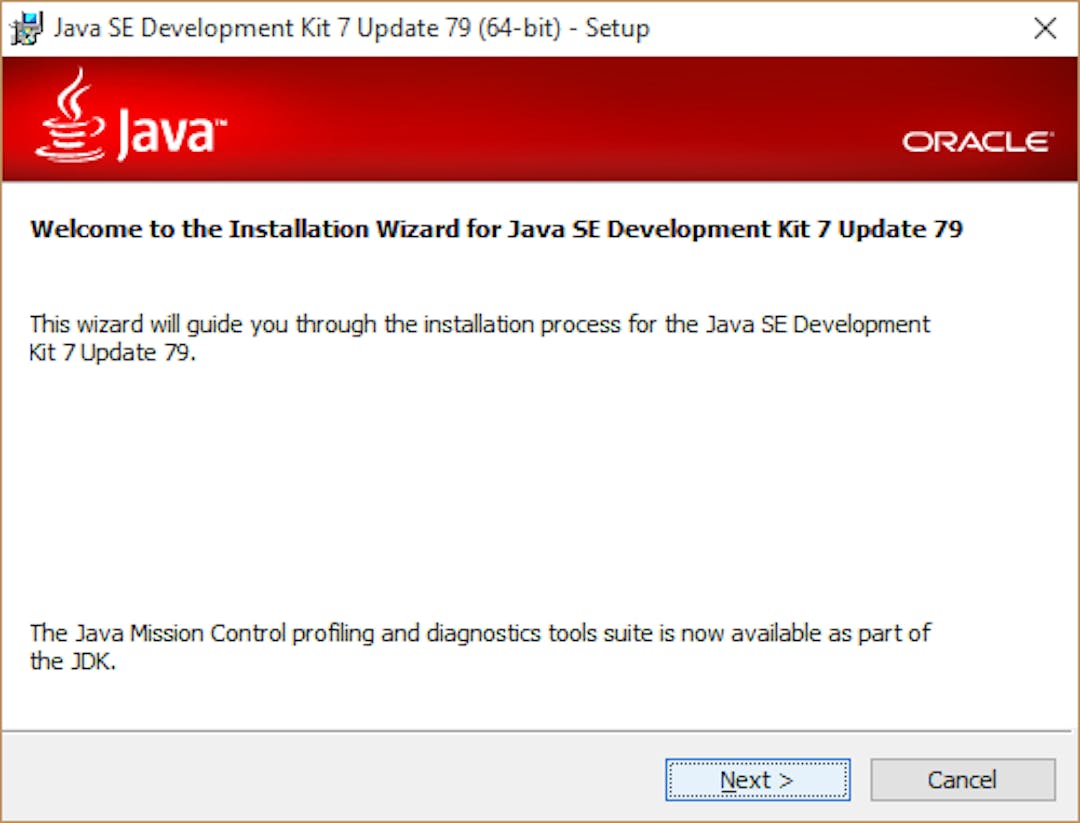Click the ORACLE logo in banner
The width and height of the screenshot is (1080, 823).
[978, 142]
